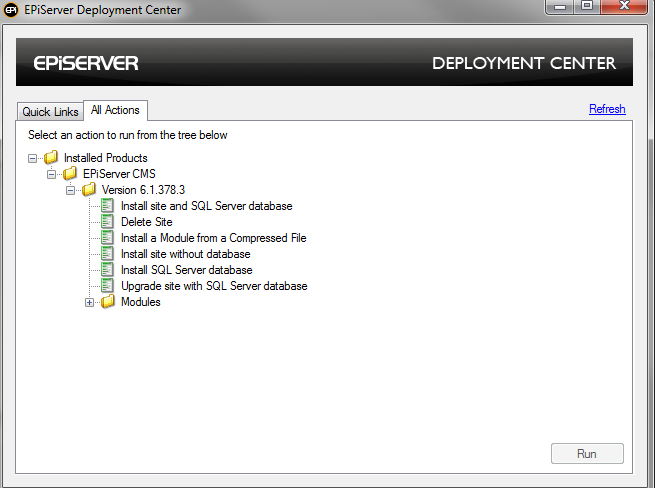Screen dimensions: 655x488
Task: Select the 'Modules' tree label
Action: [141, 302]
